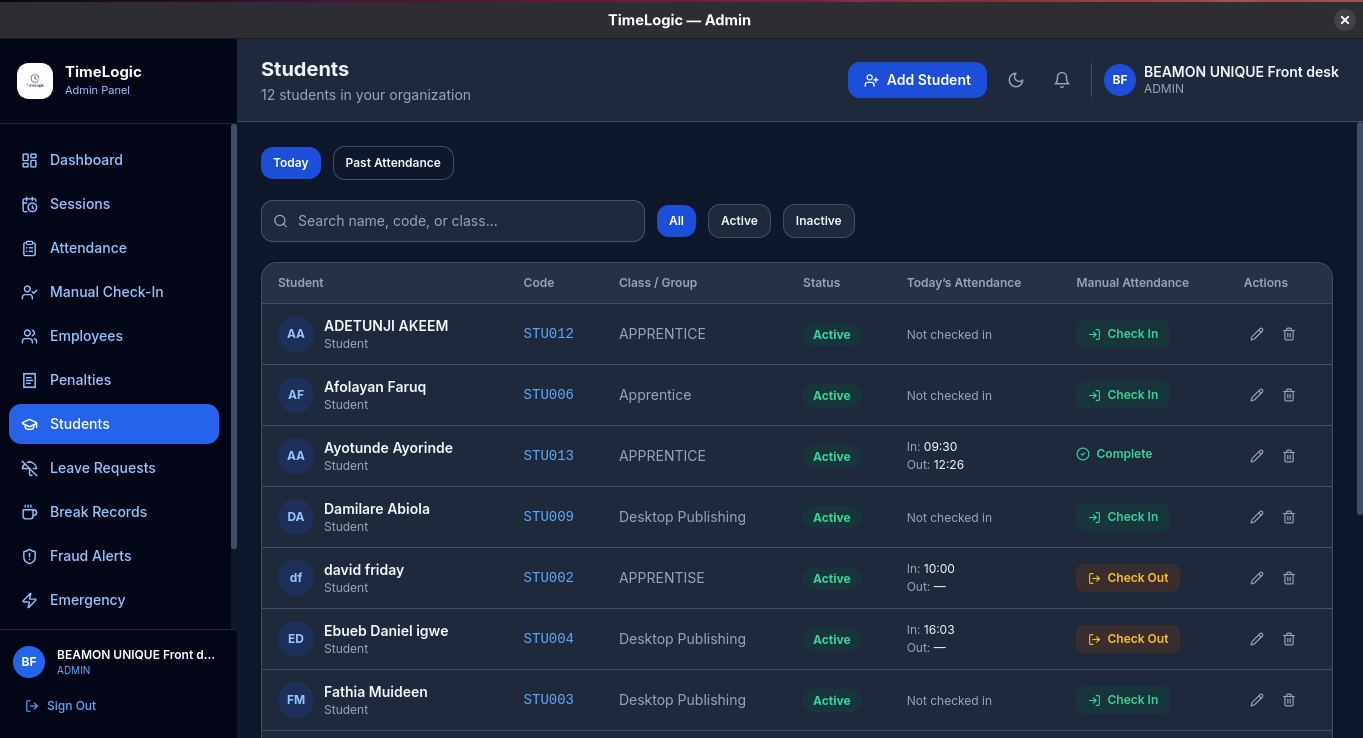The image size is (1363, 738).
Task: Check In Damilare Abiola manually
Action: click(1123, 517)
